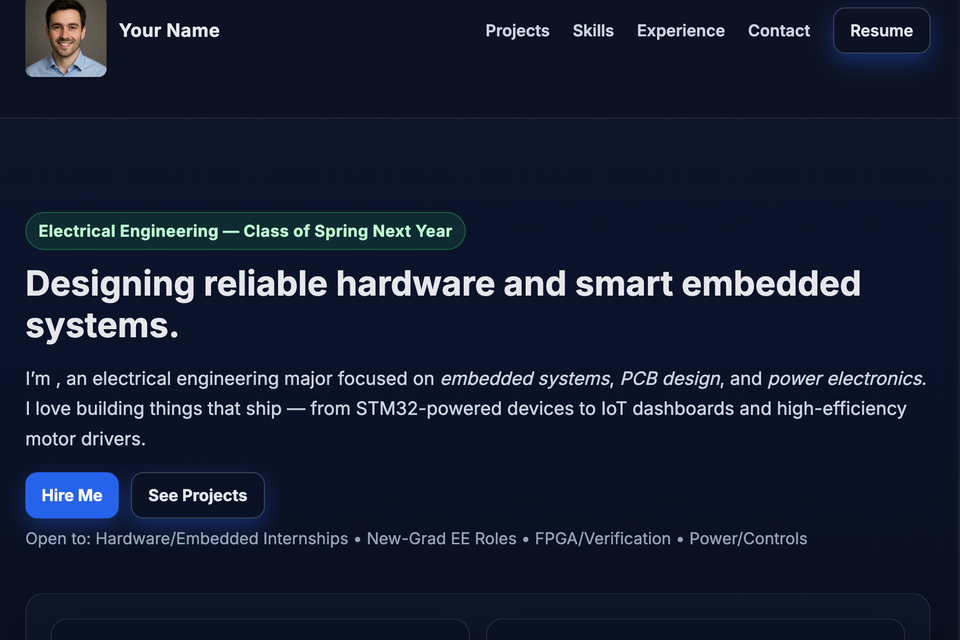This screenshot has height=640, width=960.
Task: Click the italic "embedded systems" text
Action: [x=525, y=379]
